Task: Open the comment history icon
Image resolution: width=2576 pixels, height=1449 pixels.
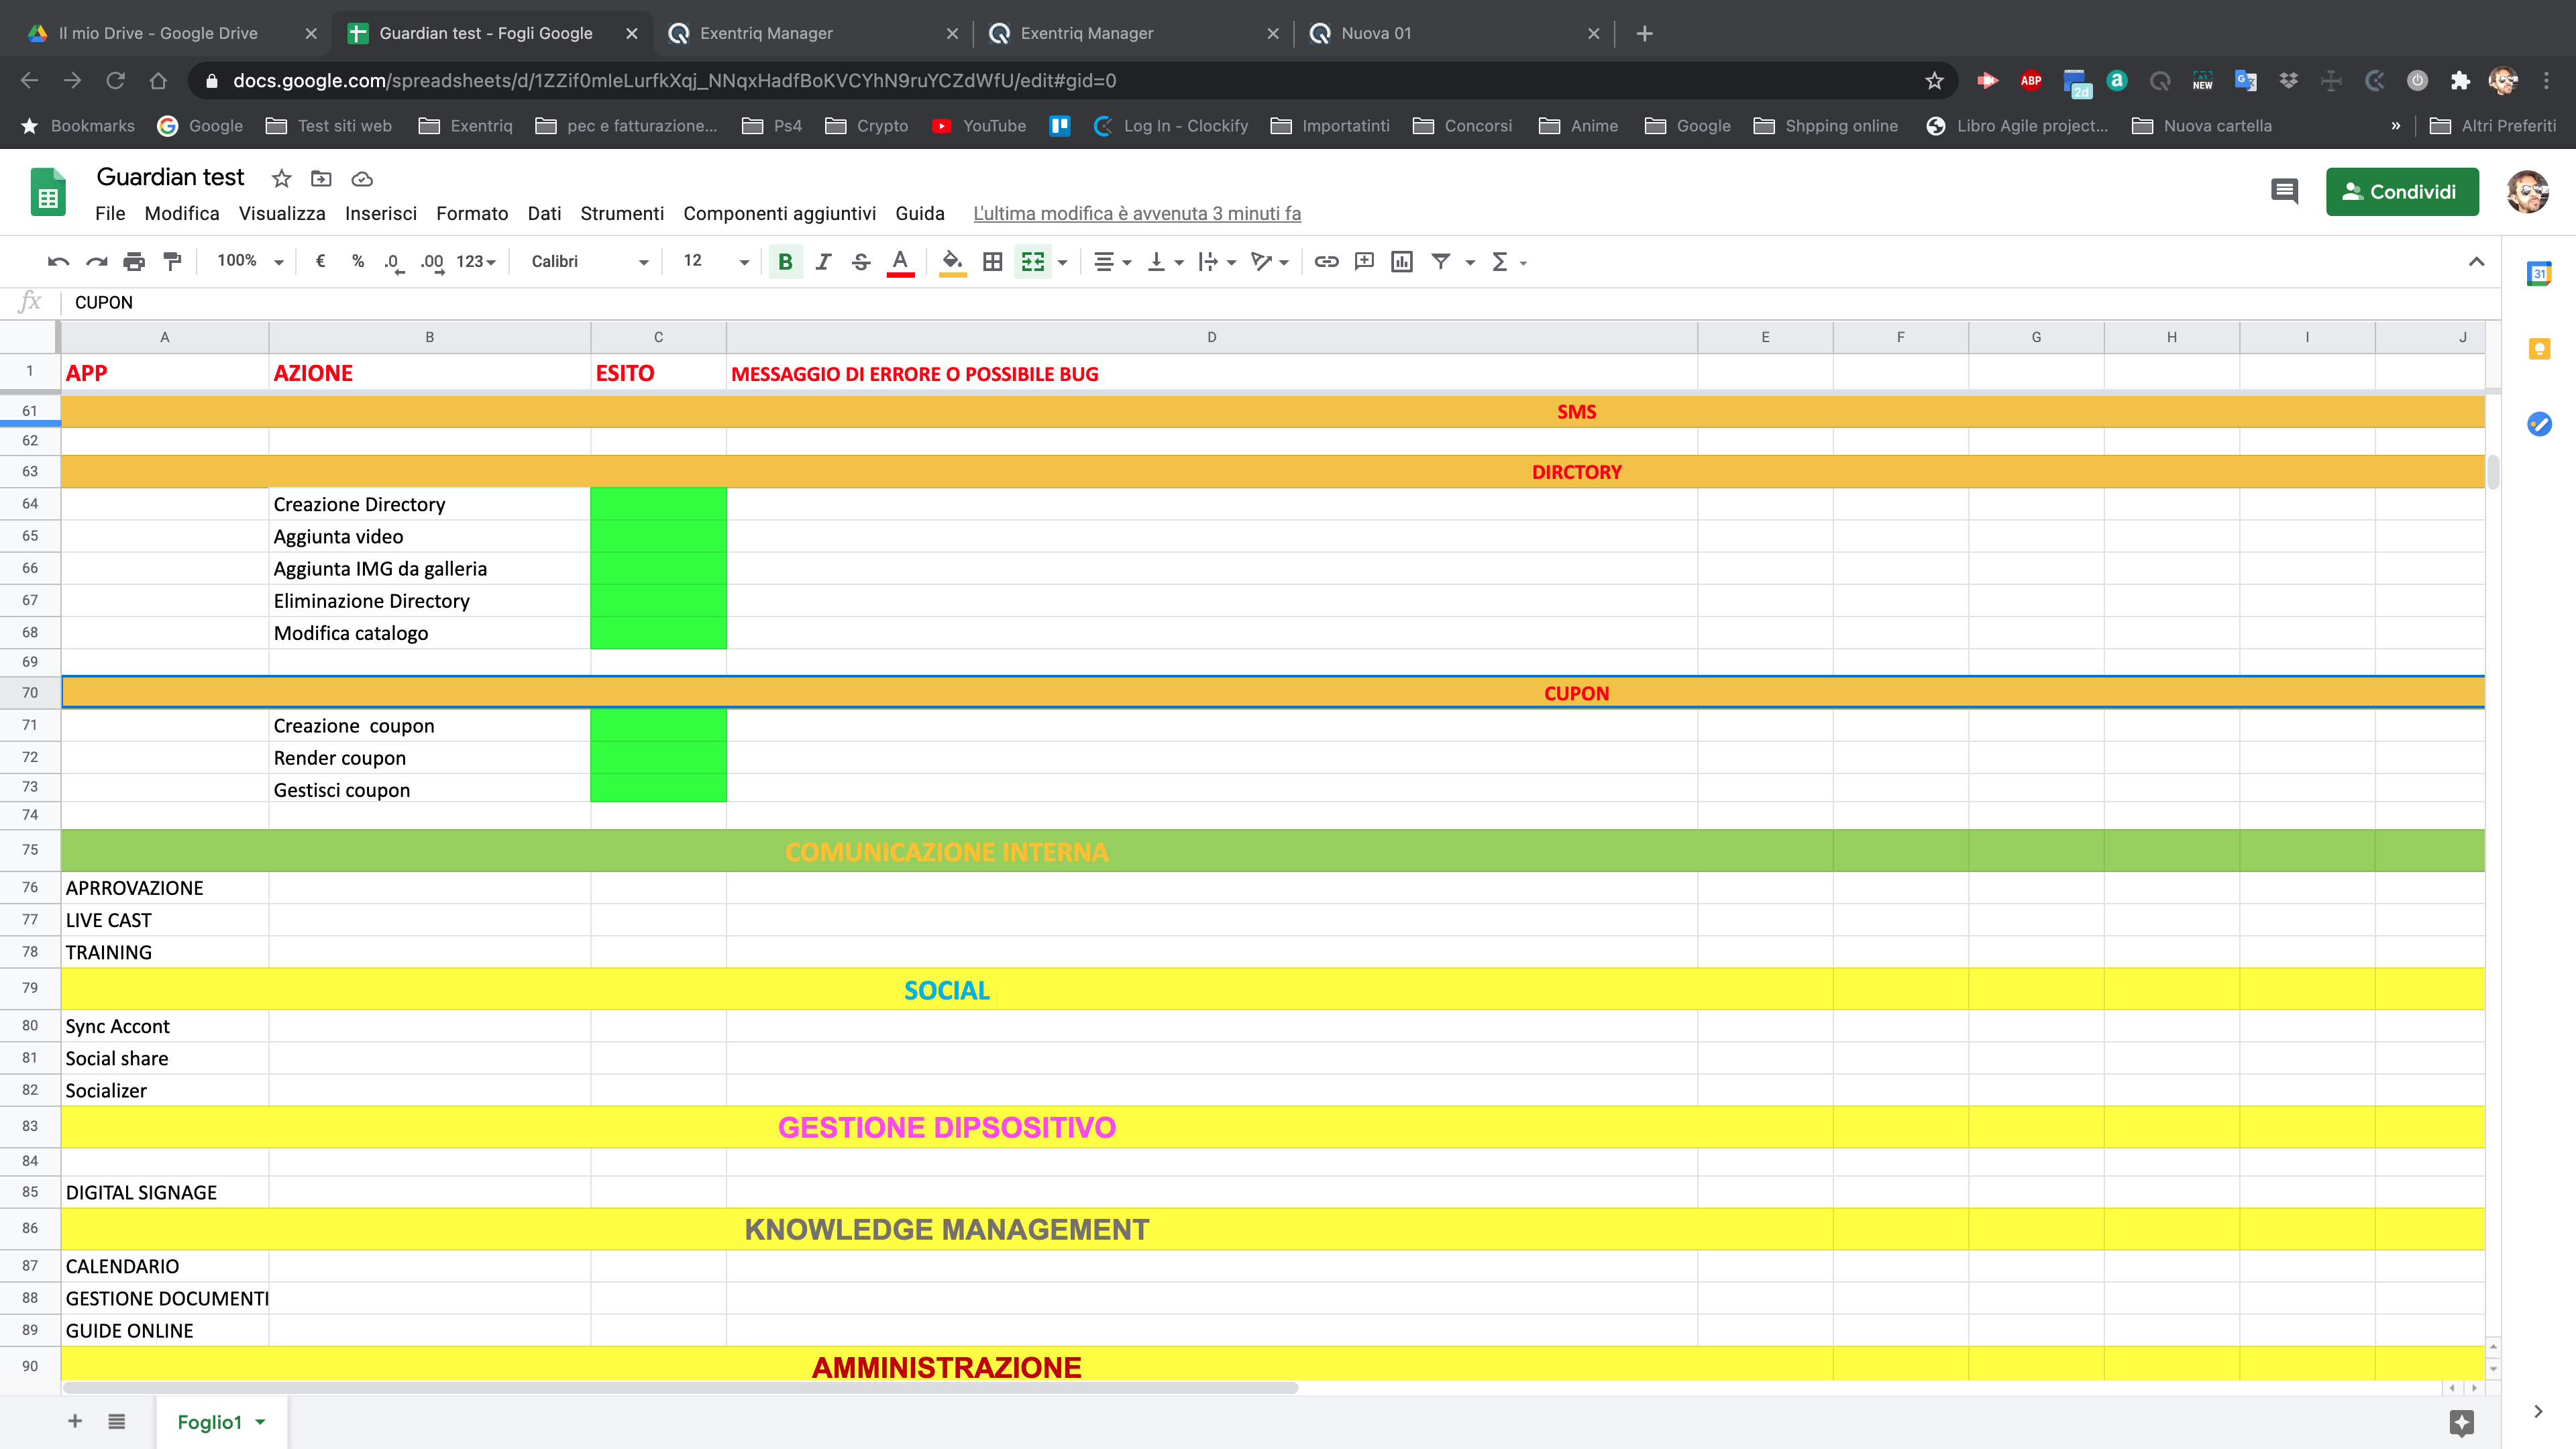Action: 2284,191
